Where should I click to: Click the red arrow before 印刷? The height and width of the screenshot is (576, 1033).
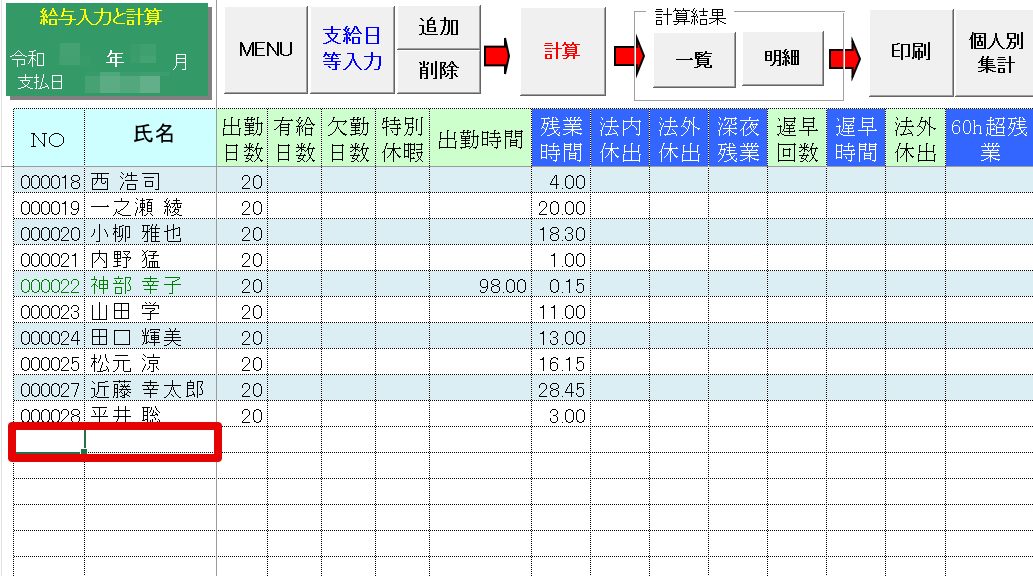click(845, 60)
